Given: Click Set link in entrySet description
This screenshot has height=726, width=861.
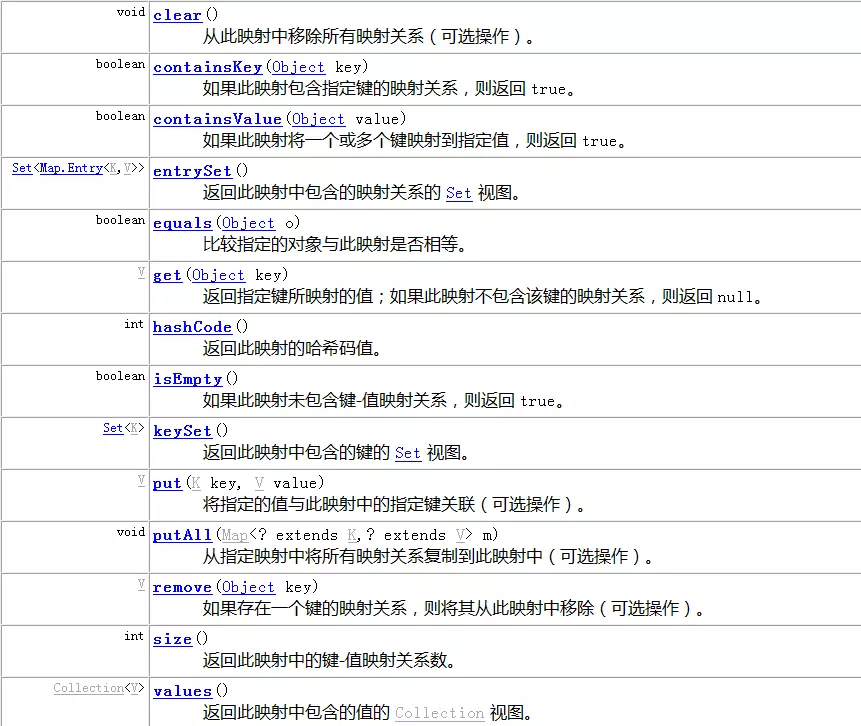Looking at the screenshot, I should (x=459, y=193).
